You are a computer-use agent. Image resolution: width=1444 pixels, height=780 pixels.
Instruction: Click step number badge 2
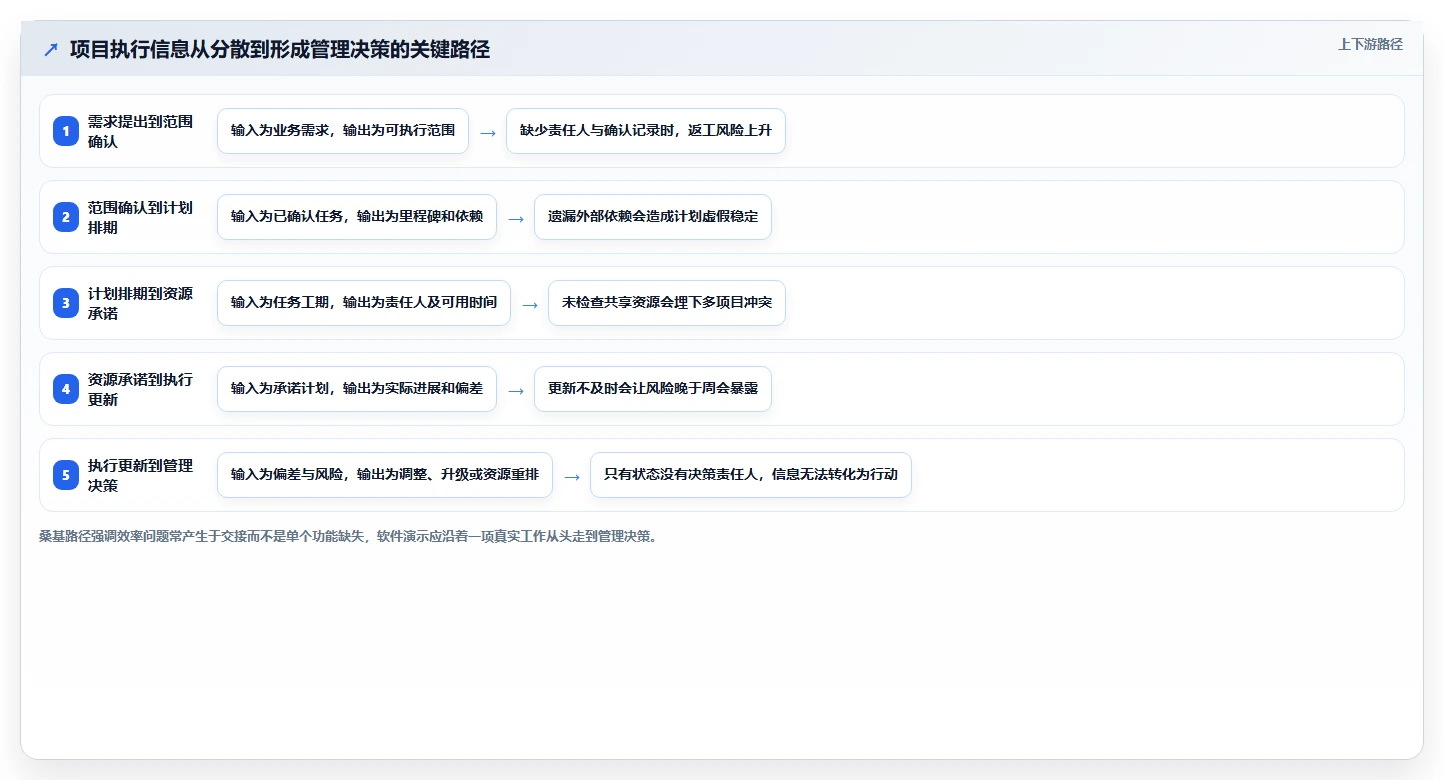pos(66,217)
